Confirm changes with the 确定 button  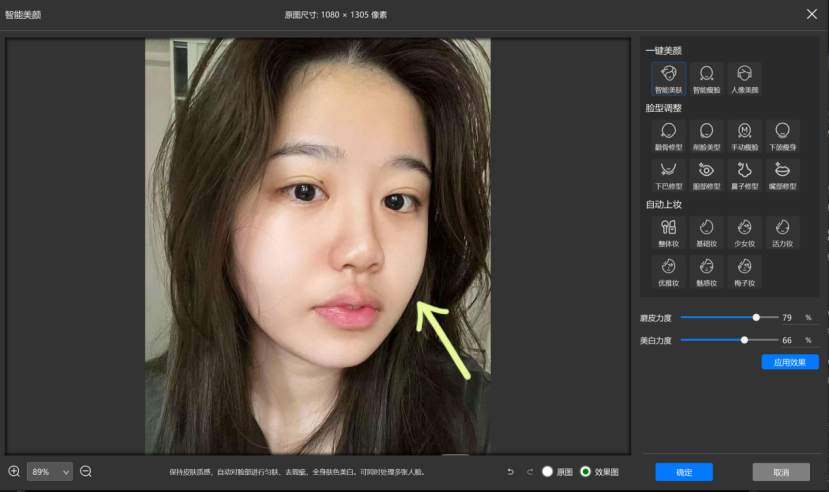coord(684,472)
